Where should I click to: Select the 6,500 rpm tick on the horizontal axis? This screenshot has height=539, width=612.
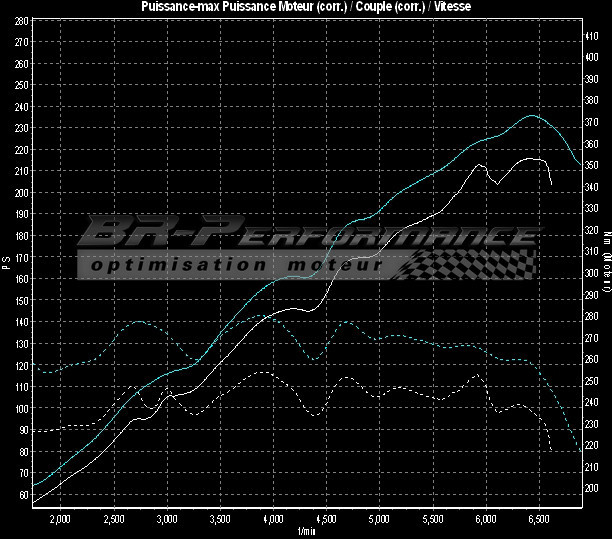[539, 520]
